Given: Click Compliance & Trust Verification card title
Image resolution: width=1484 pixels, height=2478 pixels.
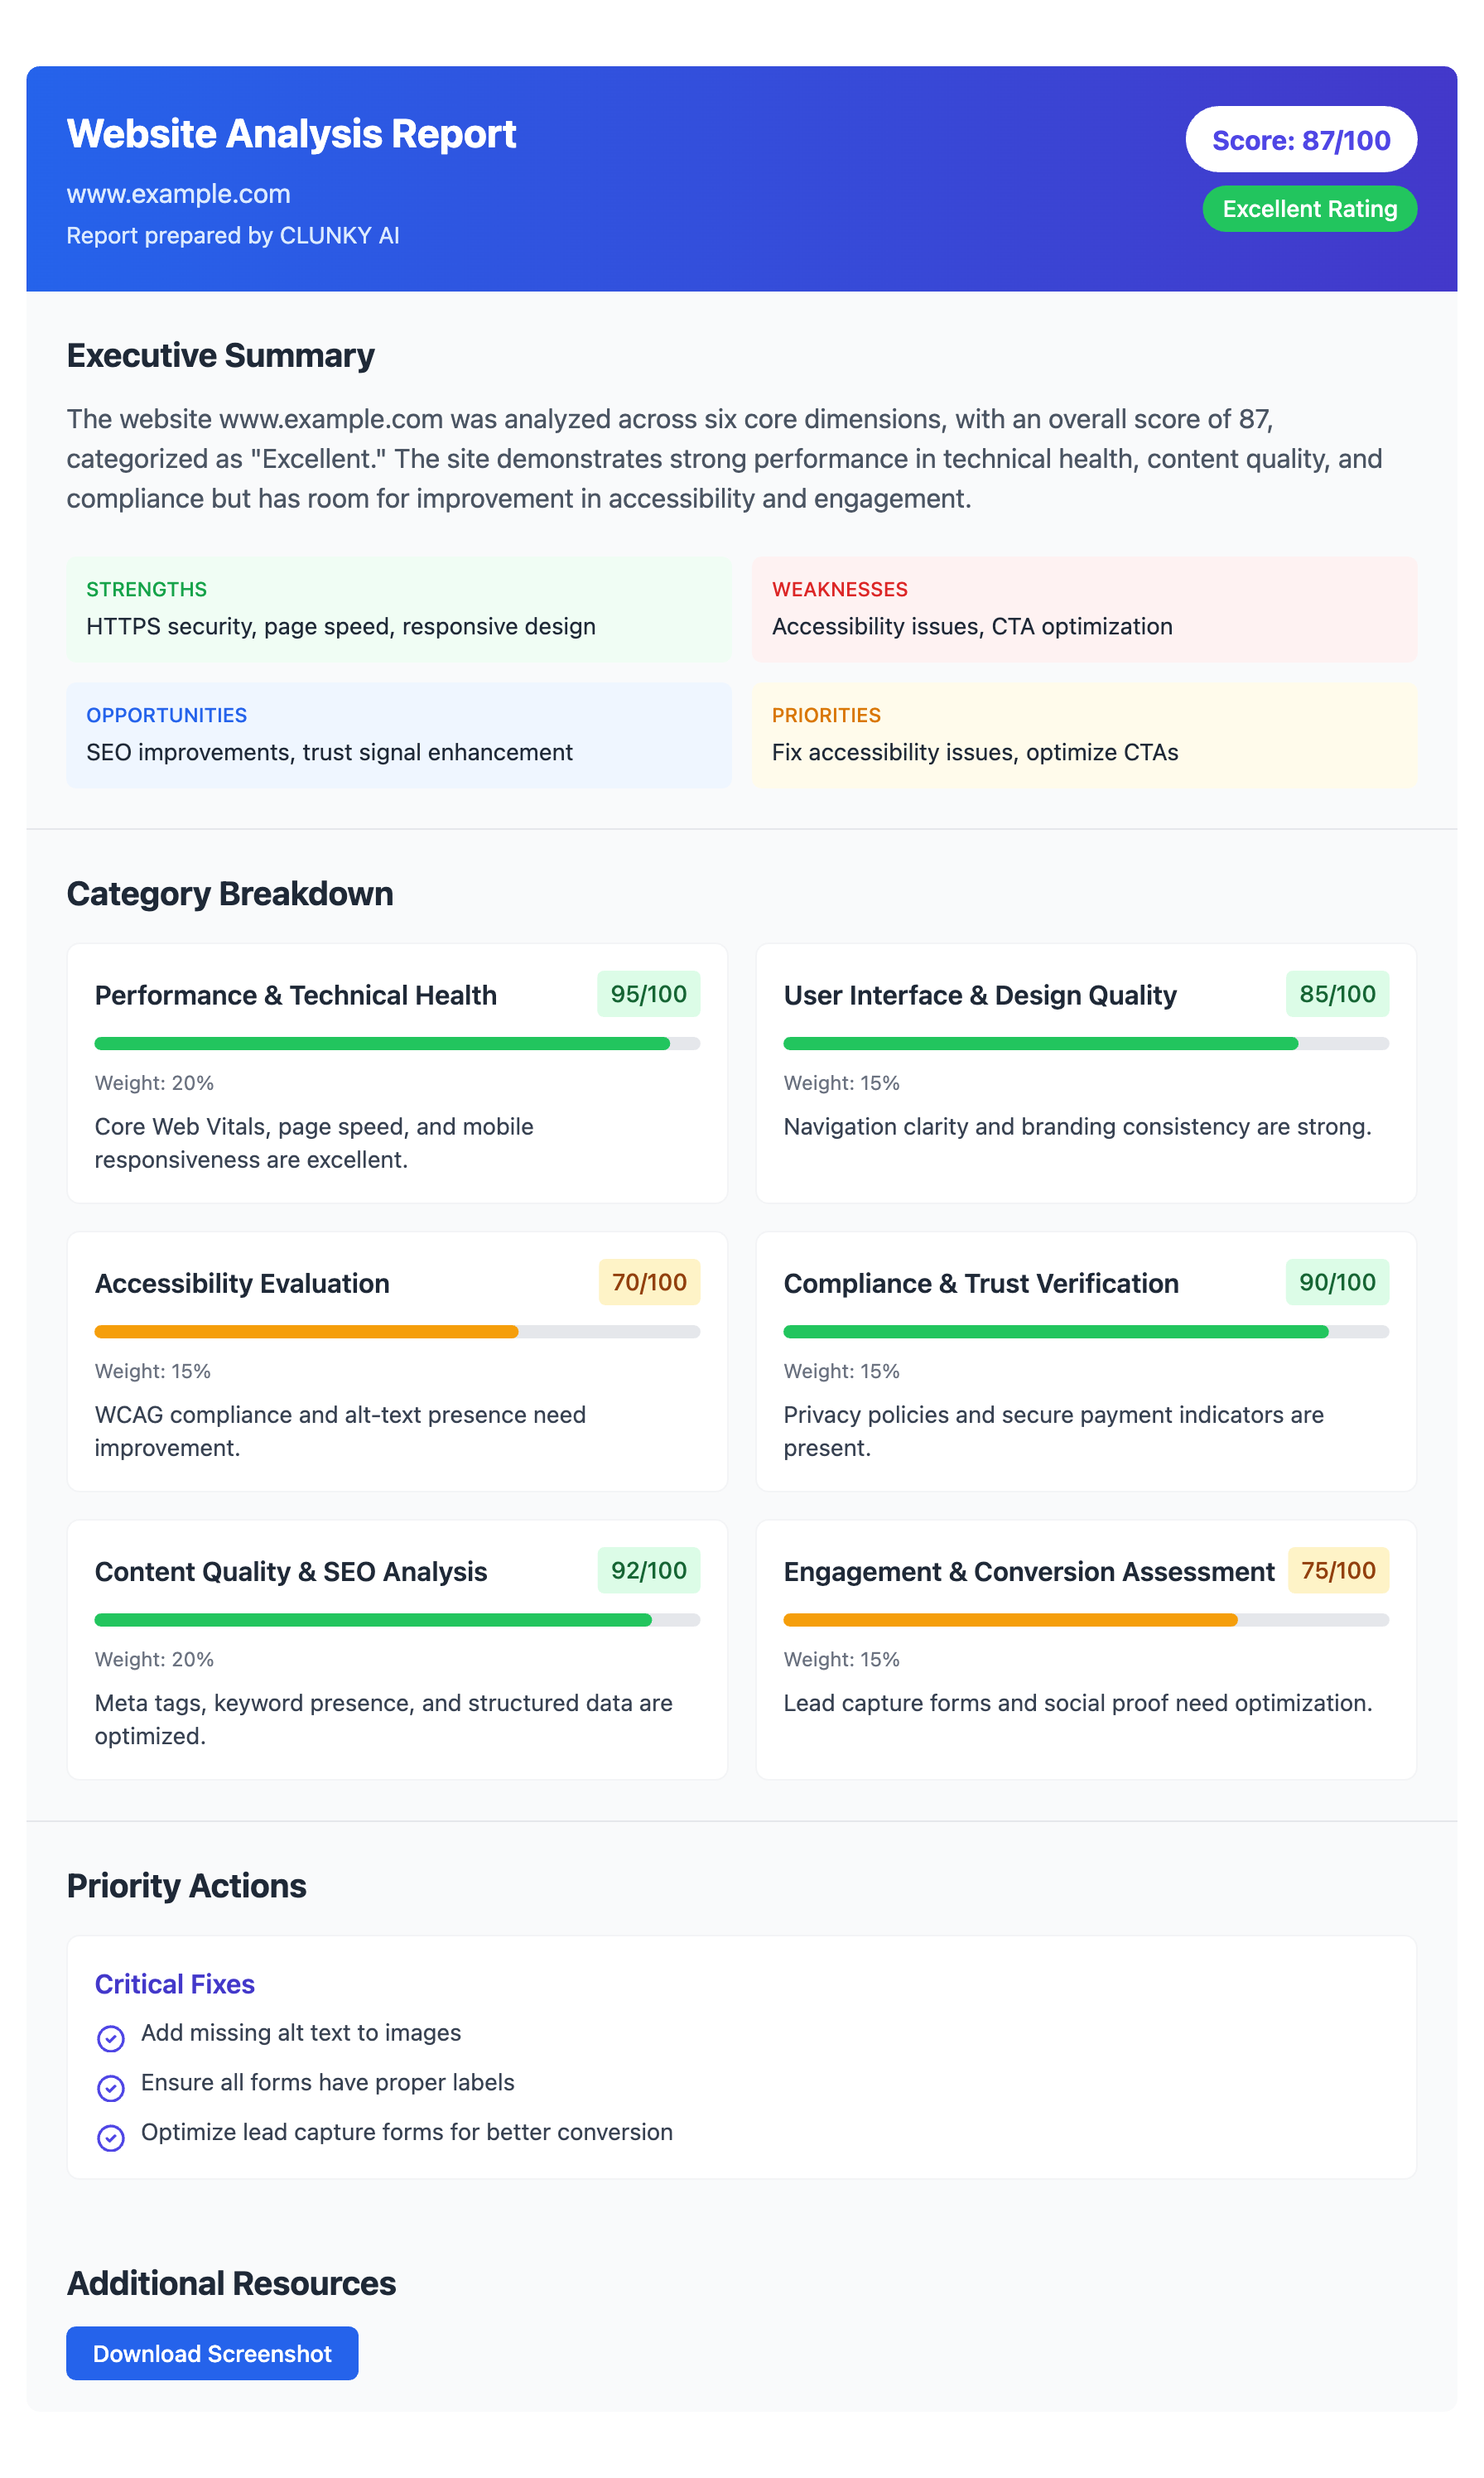Looking at the screenshot, I should coord(980,1283).
